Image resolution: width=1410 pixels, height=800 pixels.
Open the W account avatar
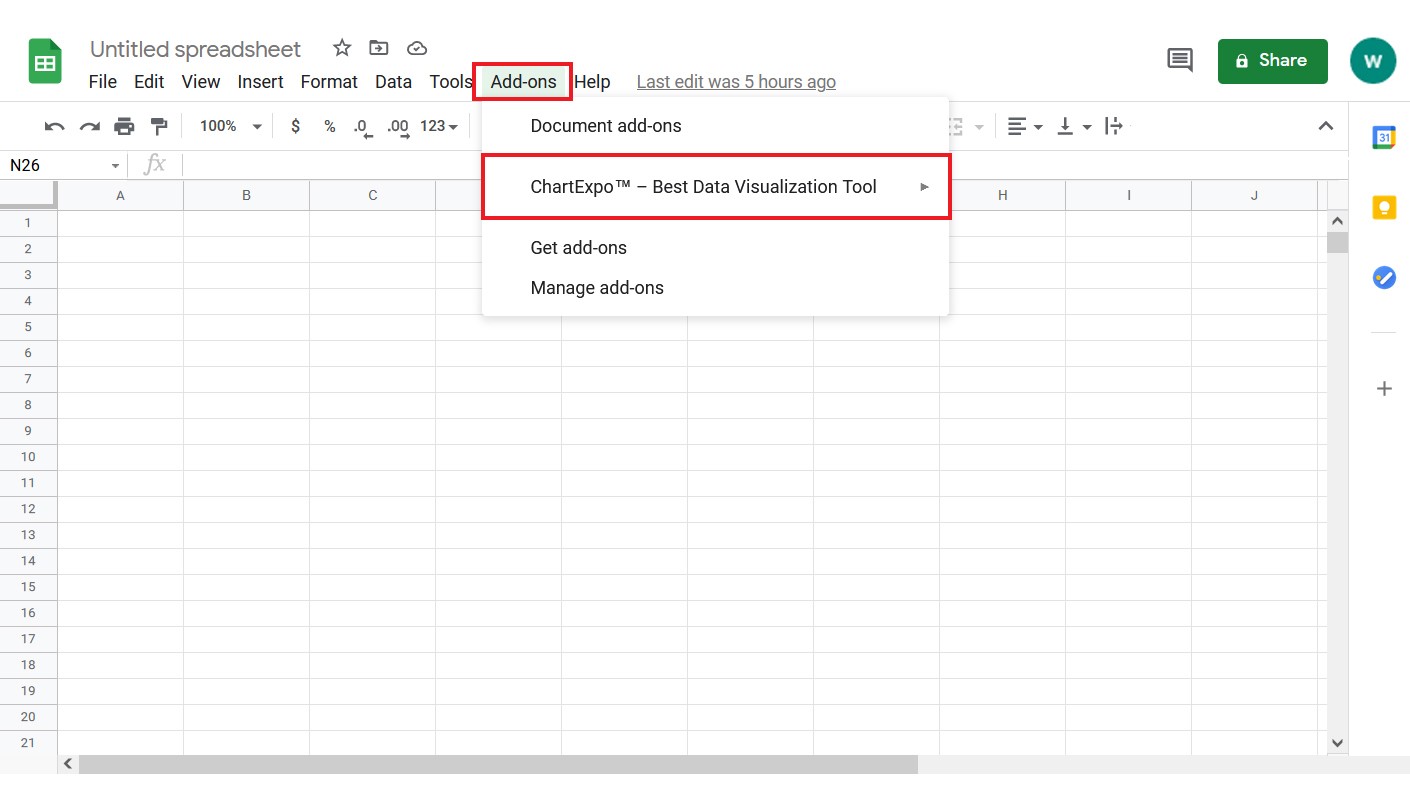(x=1373, y=61)
